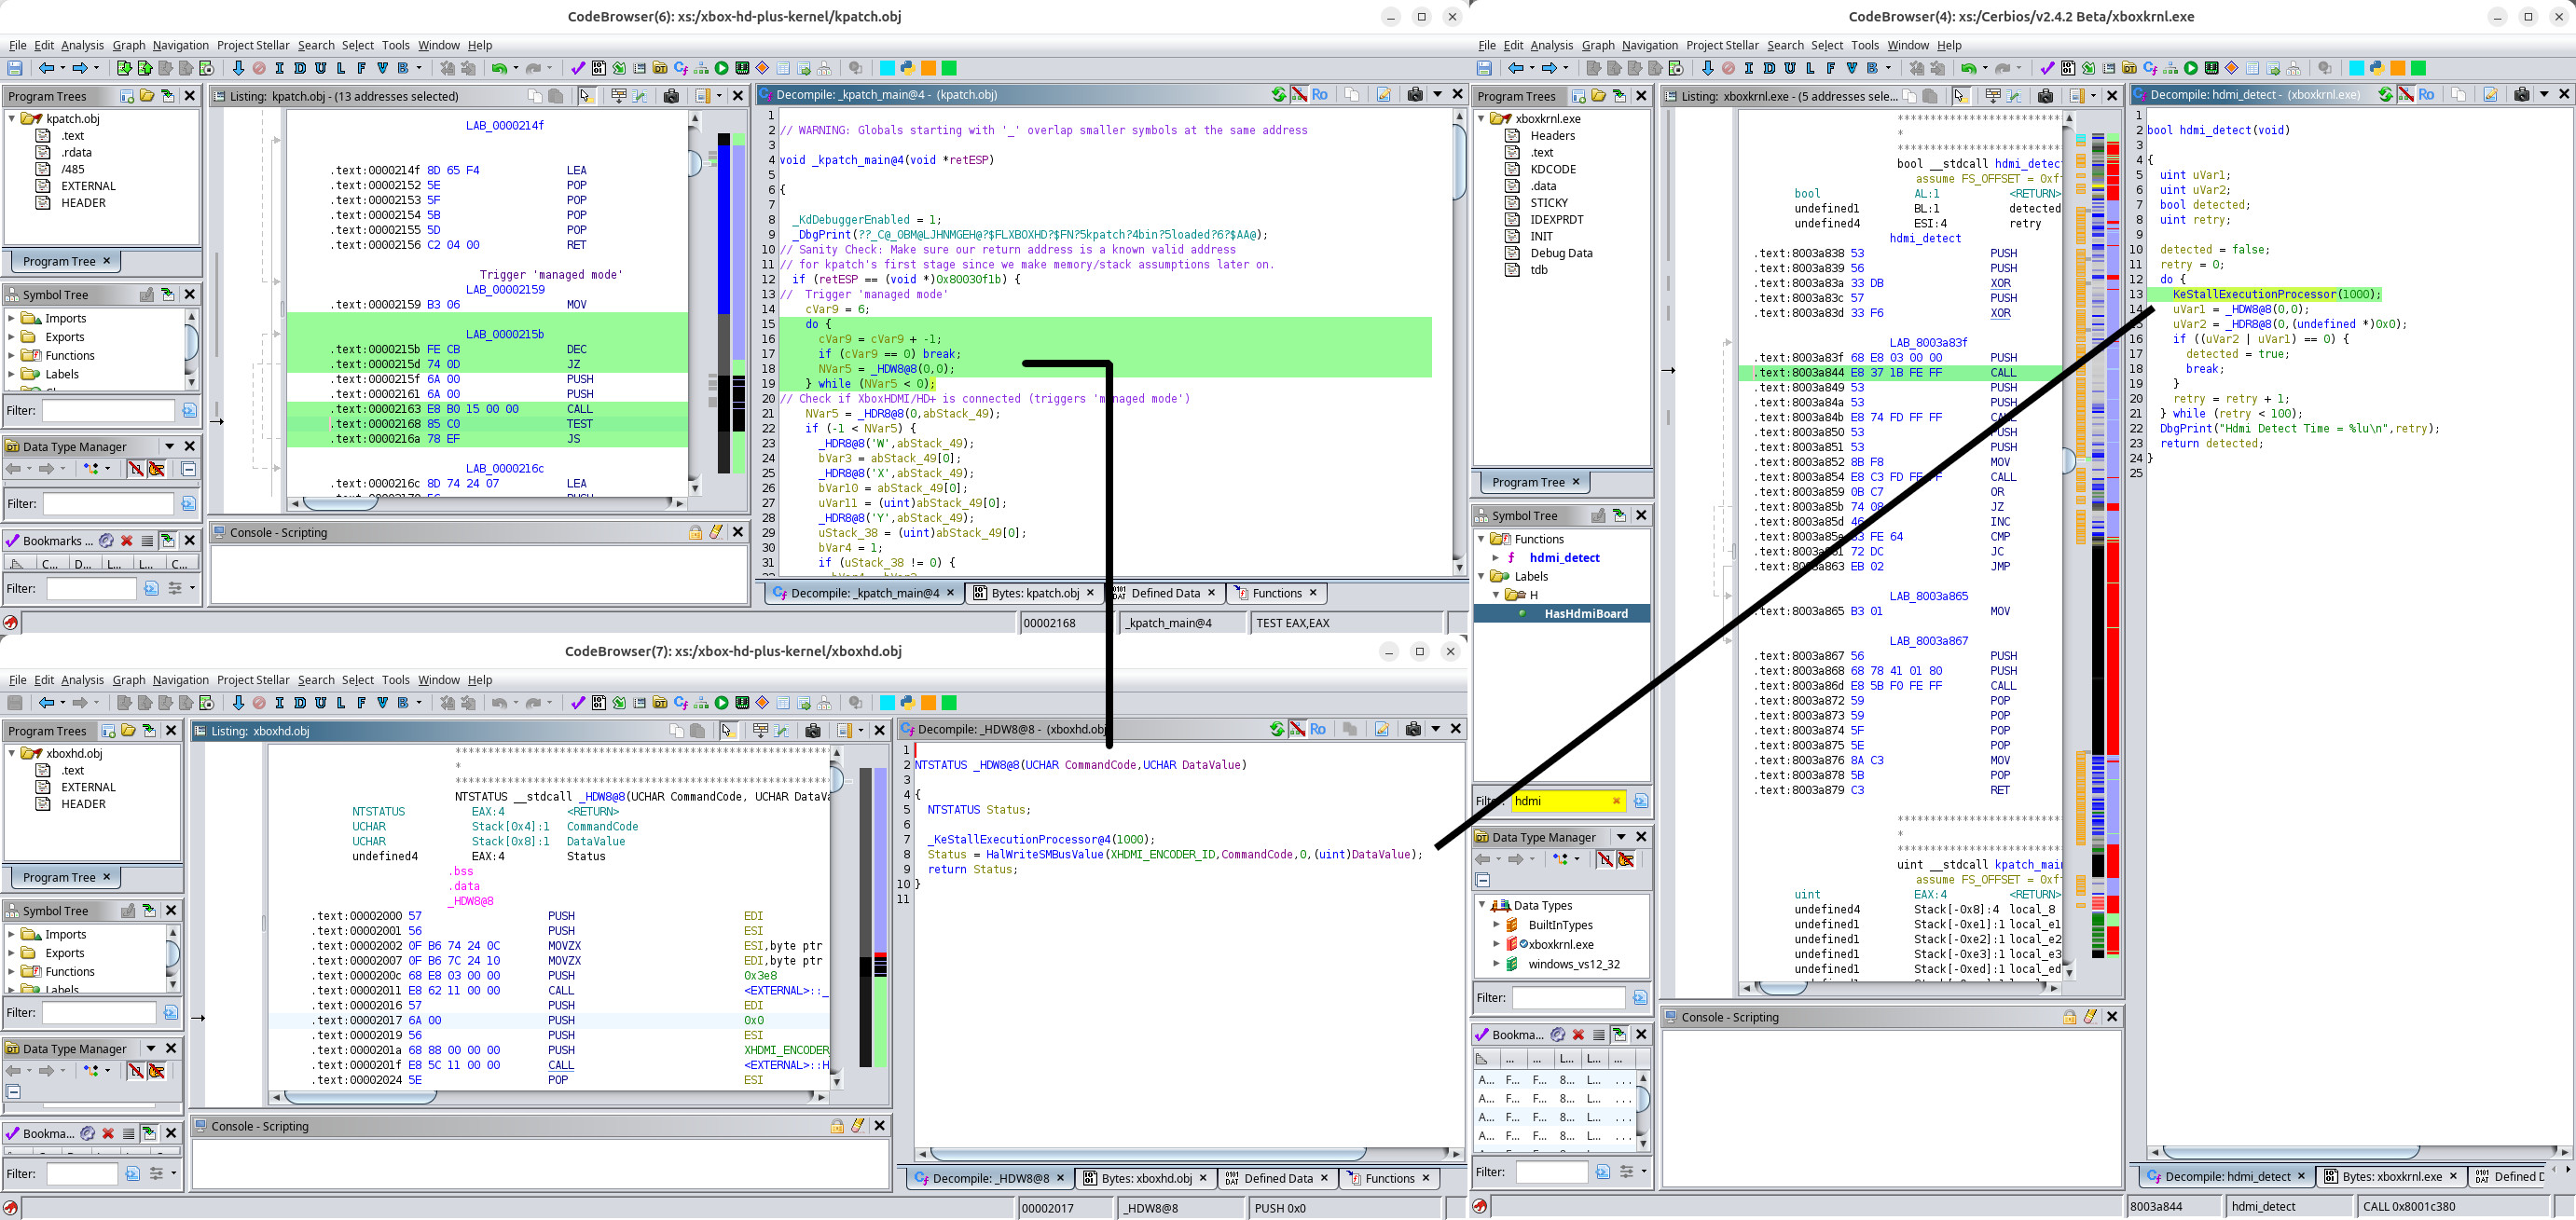The width and height of the screenshot is (2576, 1220).
Task: Clear the 'hdmi' filter text with its X button
Action: coord(1616,801)
